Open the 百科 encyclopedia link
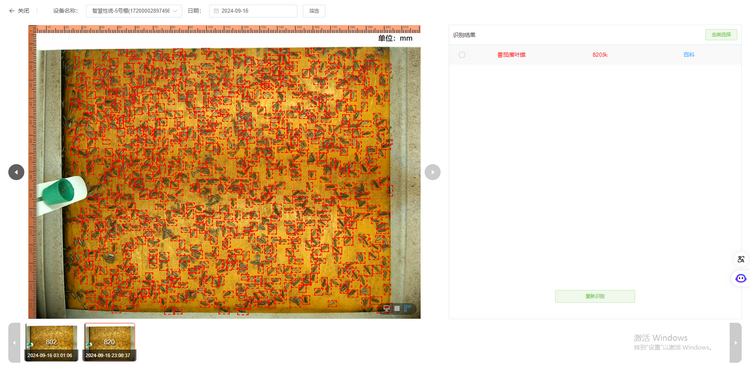This screenshot has height=371, width=750. coord(688,55)
